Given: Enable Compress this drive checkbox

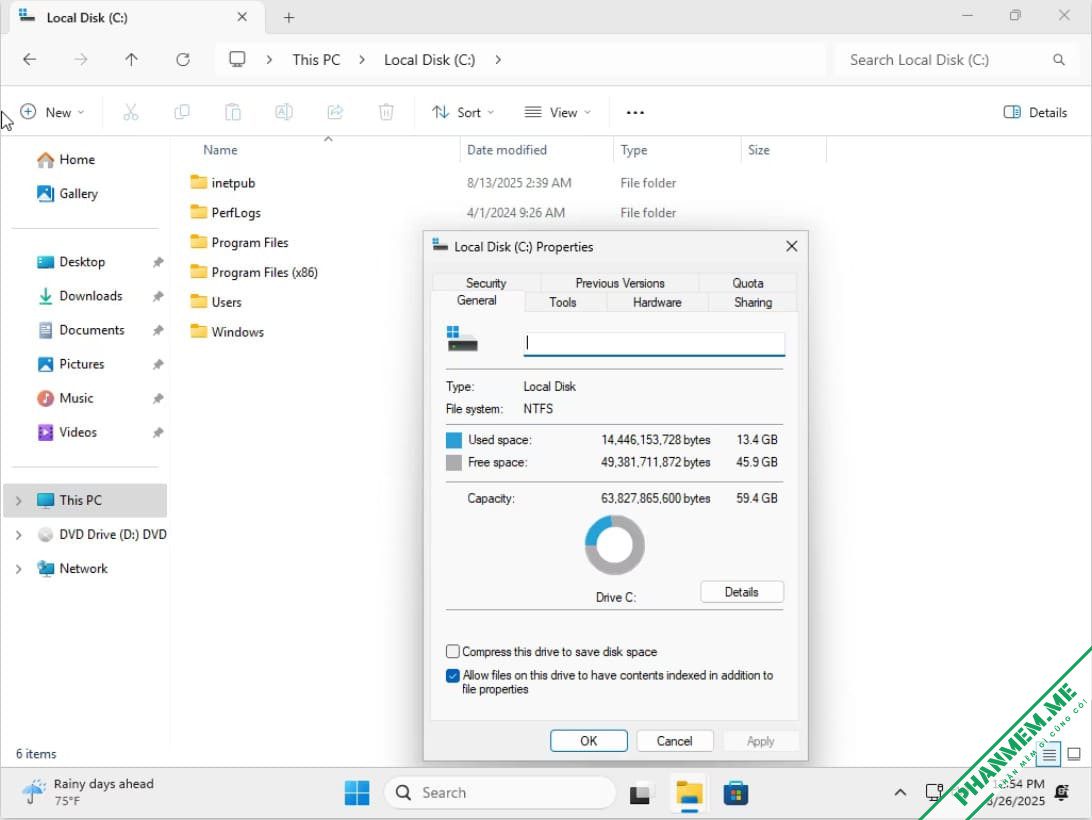Looking at the screenshot, I should coord(453,651).
